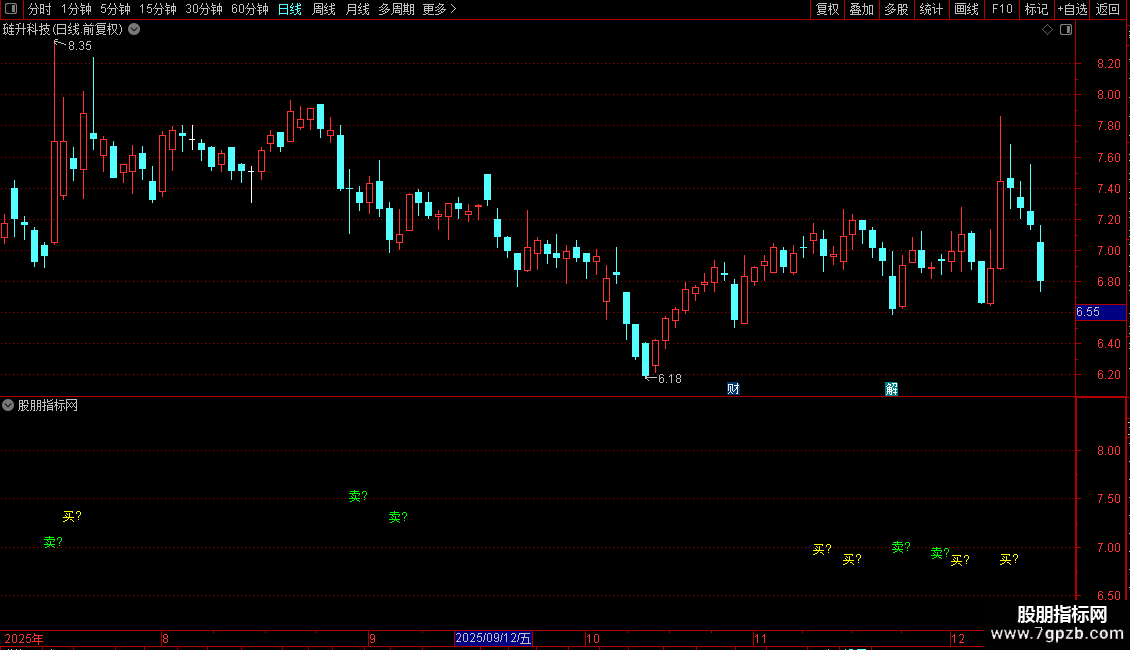This screenshot has height=650, width=1130.
Task: Open the 复权 adjustment menu
Action: pos(827,9)
